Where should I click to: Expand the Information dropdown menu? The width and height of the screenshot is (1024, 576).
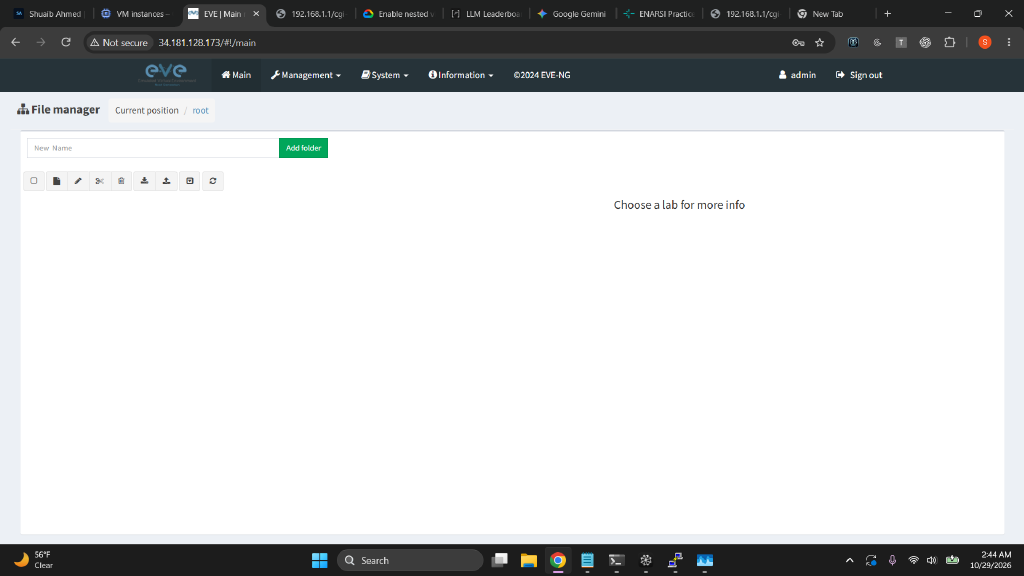(x=460, y=75)
